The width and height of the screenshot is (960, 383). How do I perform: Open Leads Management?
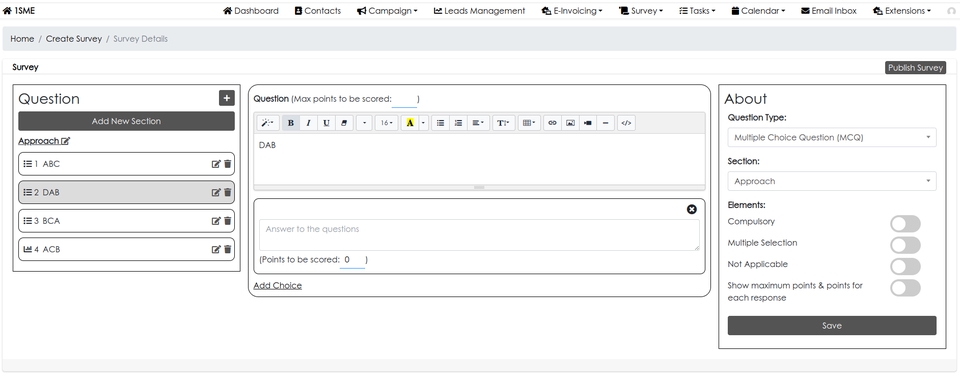pos(479,10)
